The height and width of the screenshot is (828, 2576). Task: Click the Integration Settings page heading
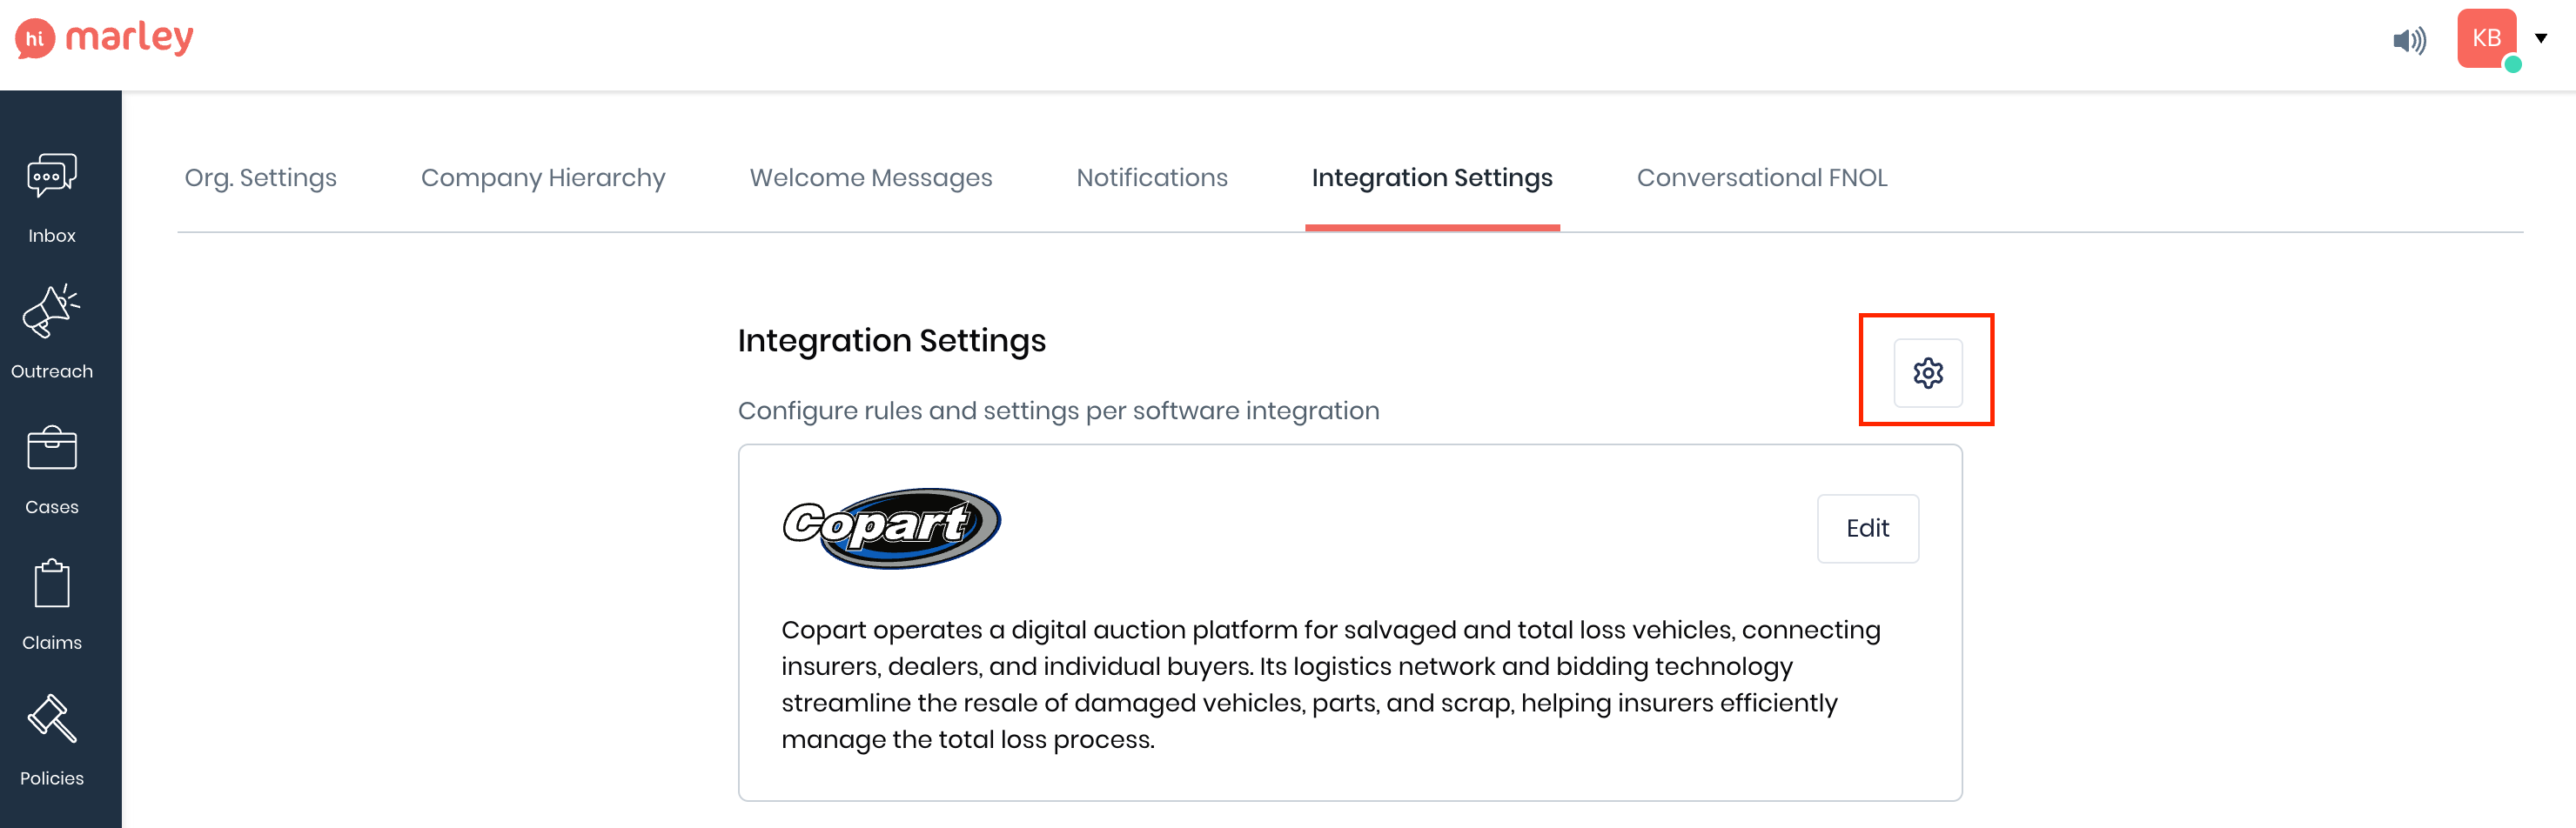click(891, 341)
